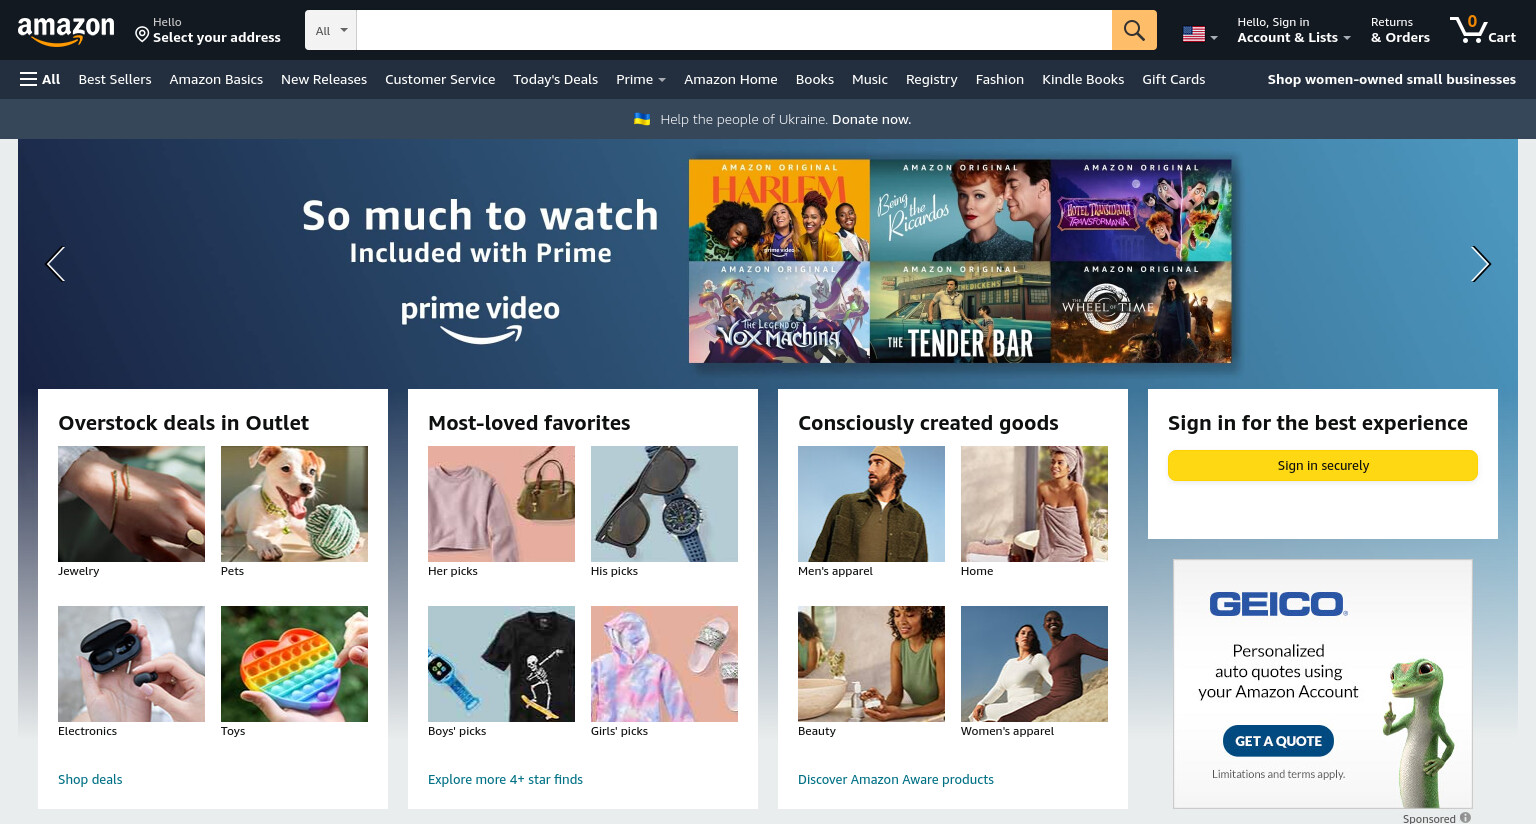The width and height of the screenshot is (1536, 824).
Task: Open Toys pop-it image
Action: 294,664
